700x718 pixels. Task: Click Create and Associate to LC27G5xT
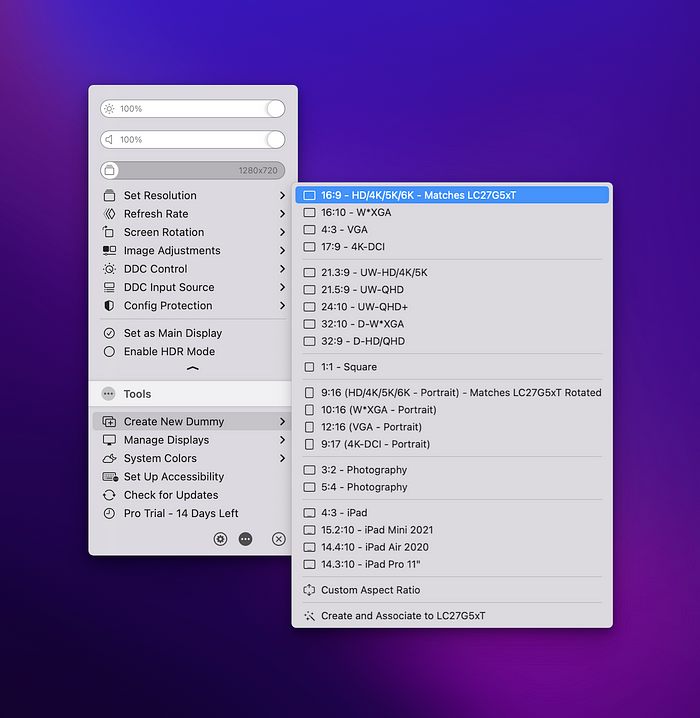click(x=452, y=616)
